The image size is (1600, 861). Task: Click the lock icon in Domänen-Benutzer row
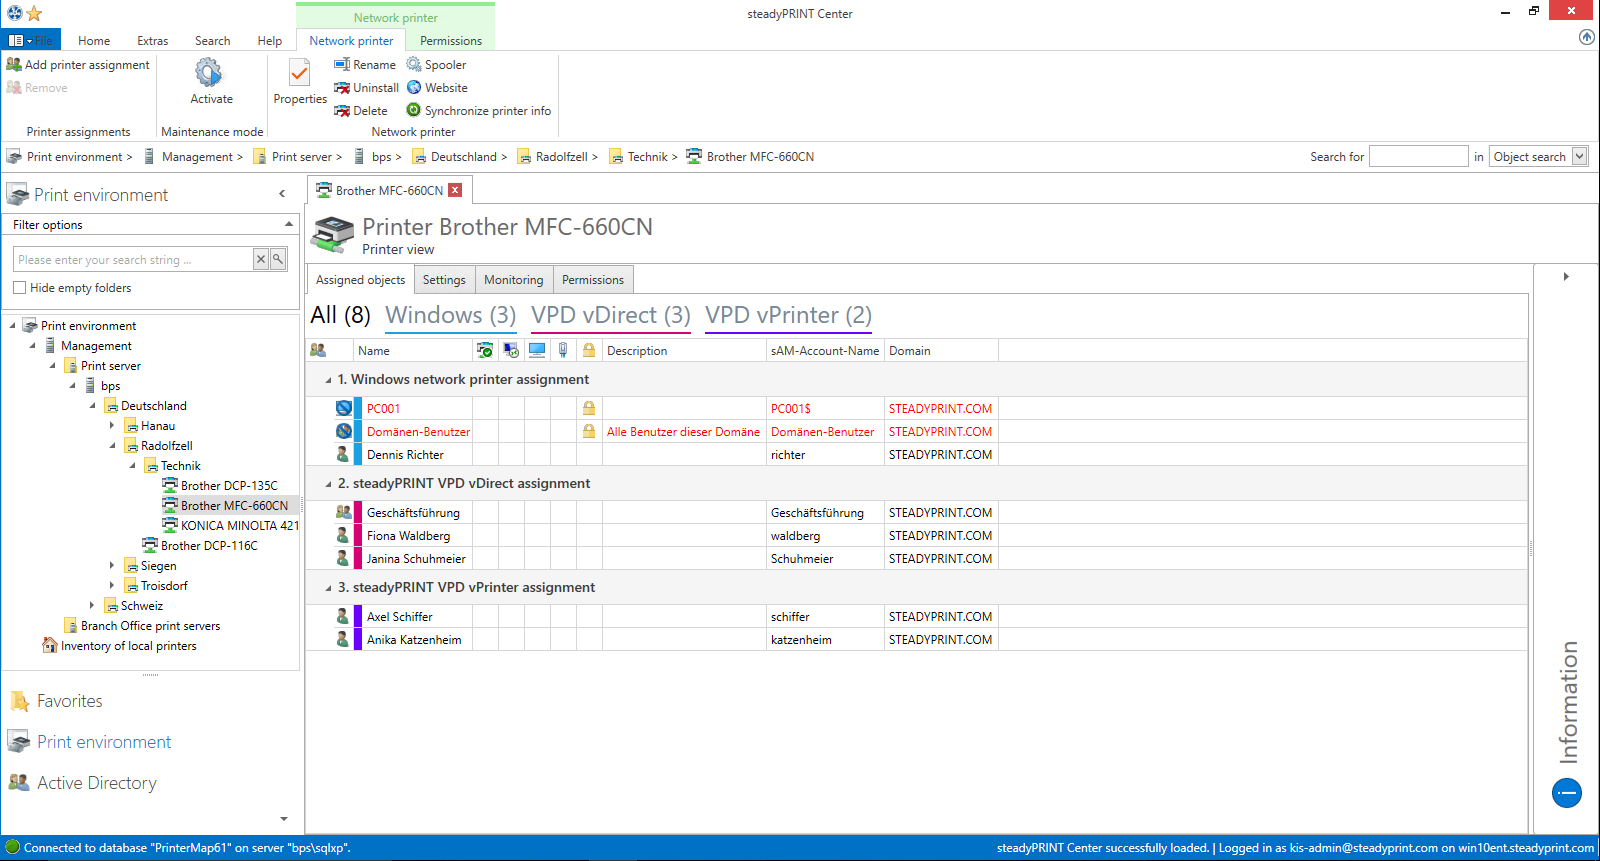[589, 431]
